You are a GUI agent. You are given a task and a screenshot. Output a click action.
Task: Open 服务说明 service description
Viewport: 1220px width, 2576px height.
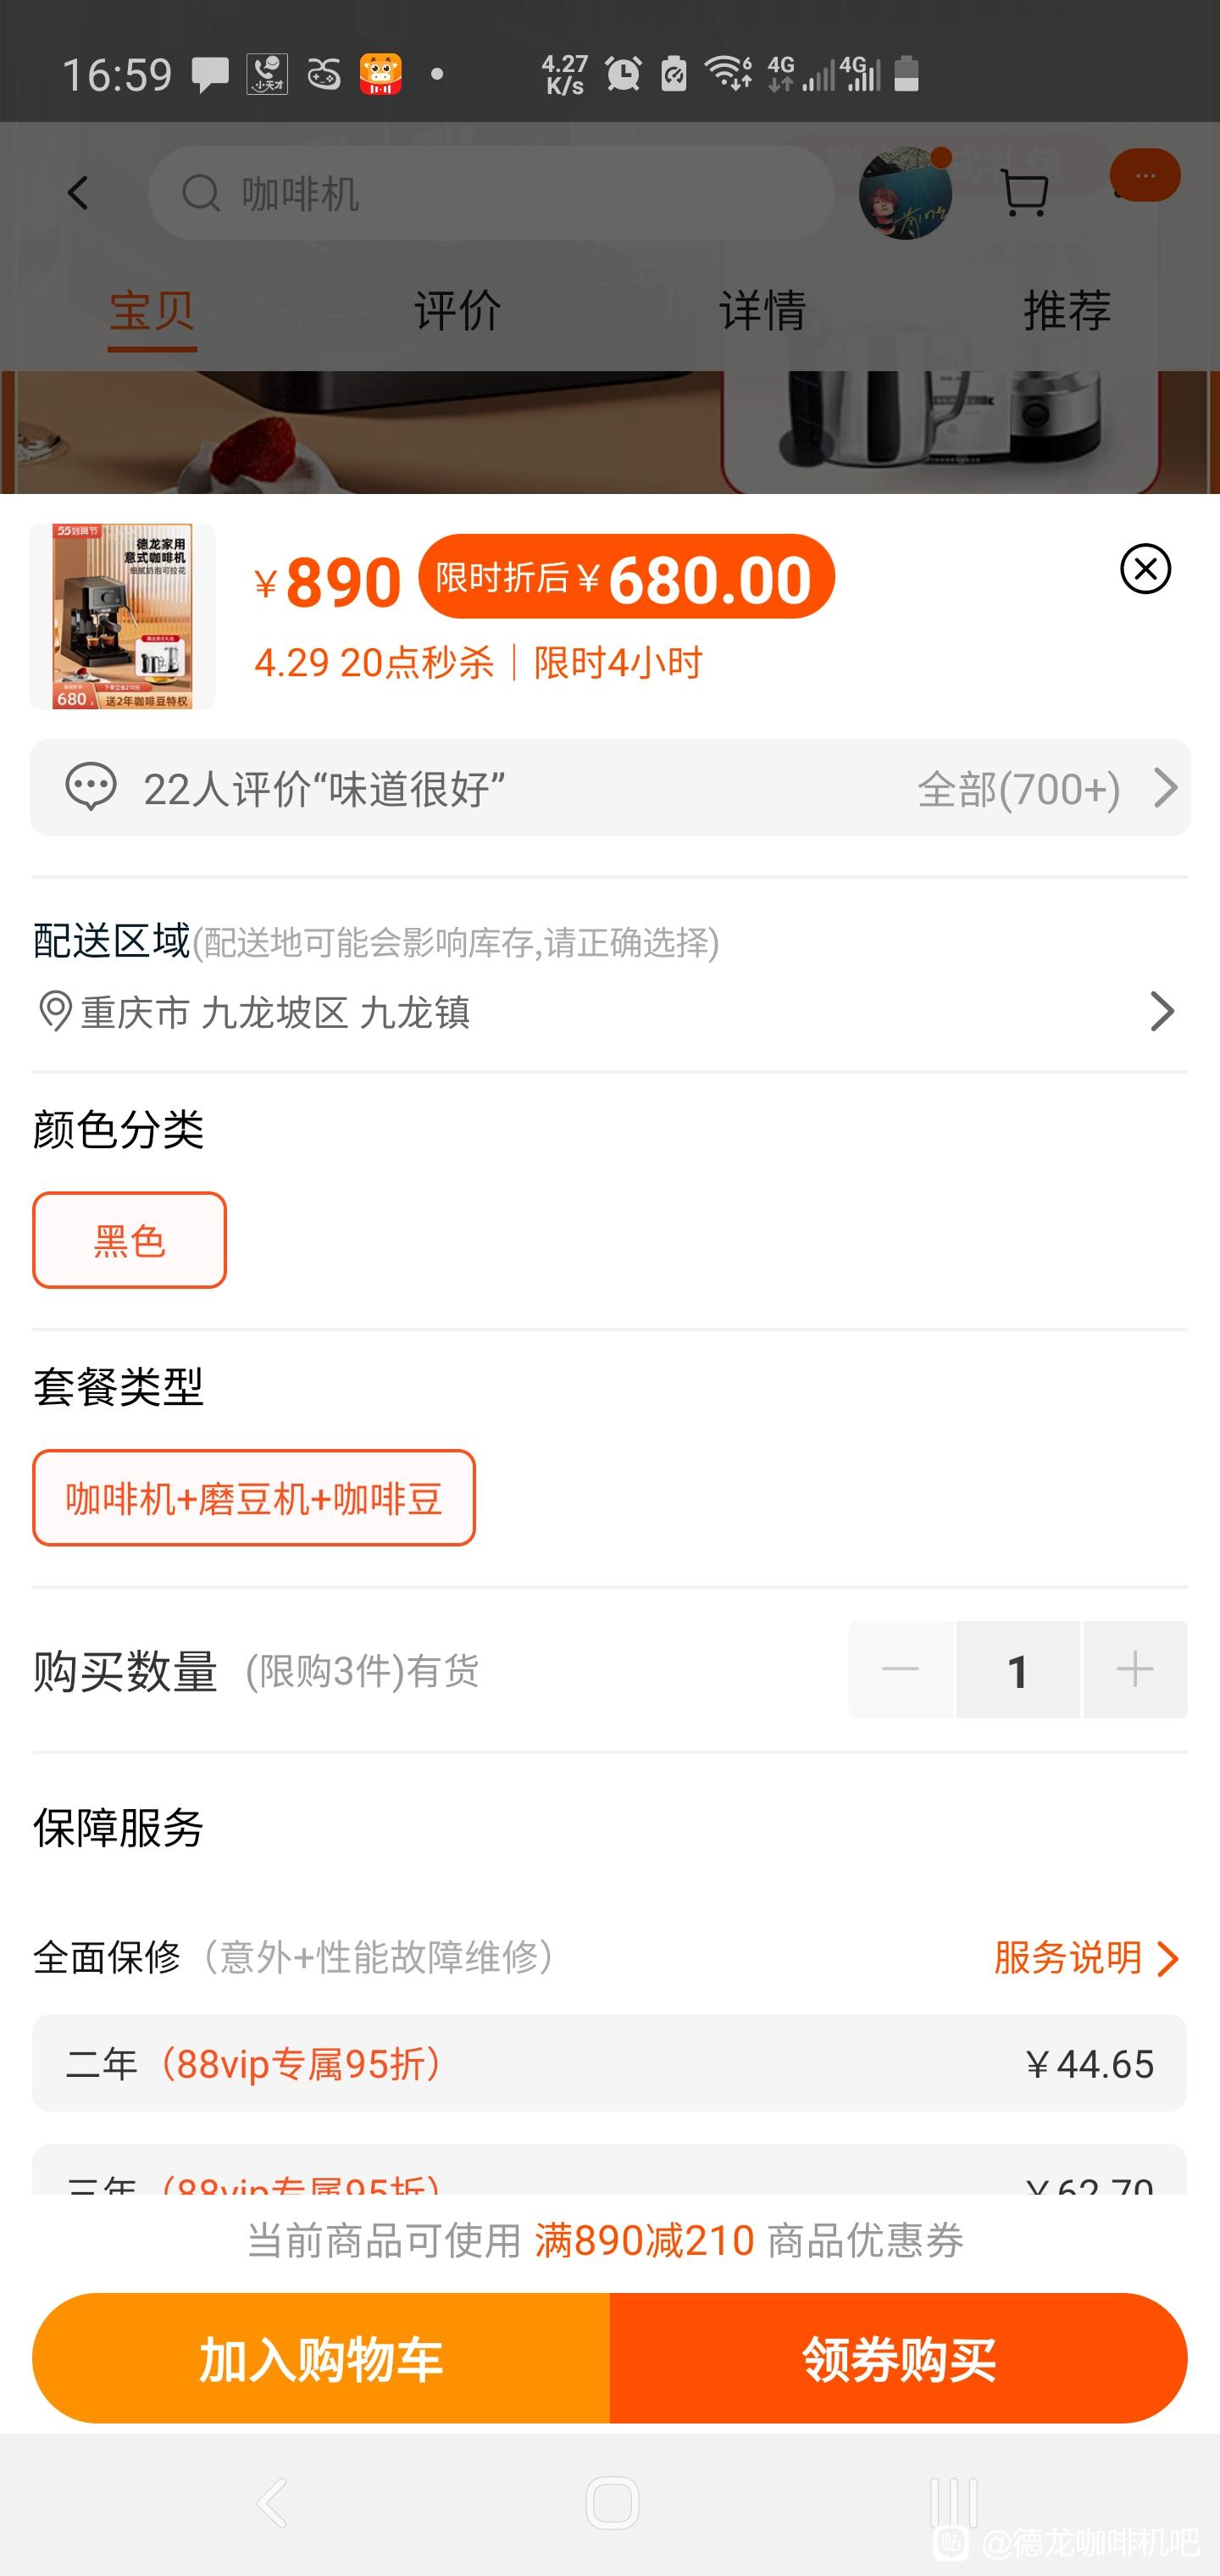(x=1086, y=1958)
